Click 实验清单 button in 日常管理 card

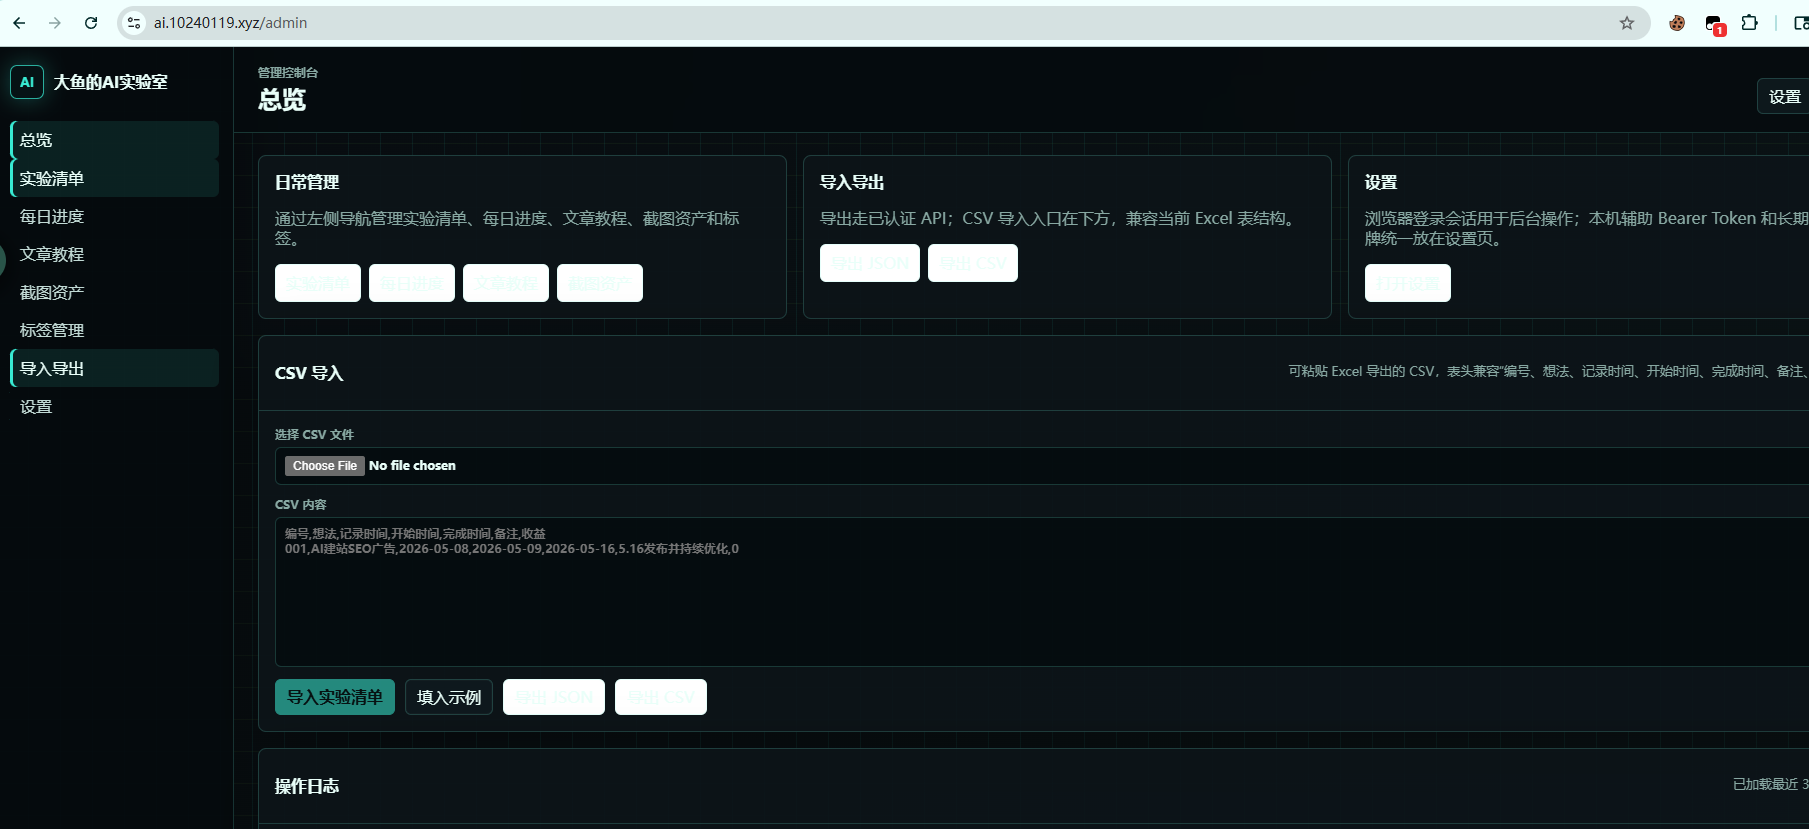(318, 283)
